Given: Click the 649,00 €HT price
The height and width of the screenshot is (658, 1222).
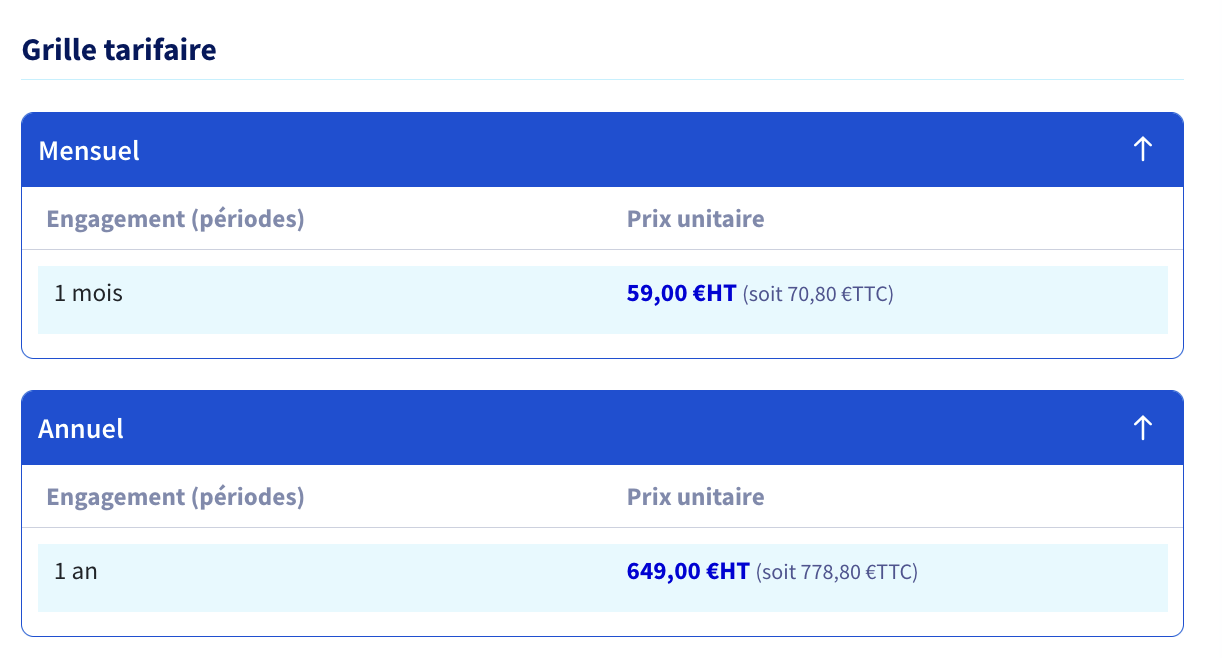Looking at the screenshot, I should [x=688, y=571].
